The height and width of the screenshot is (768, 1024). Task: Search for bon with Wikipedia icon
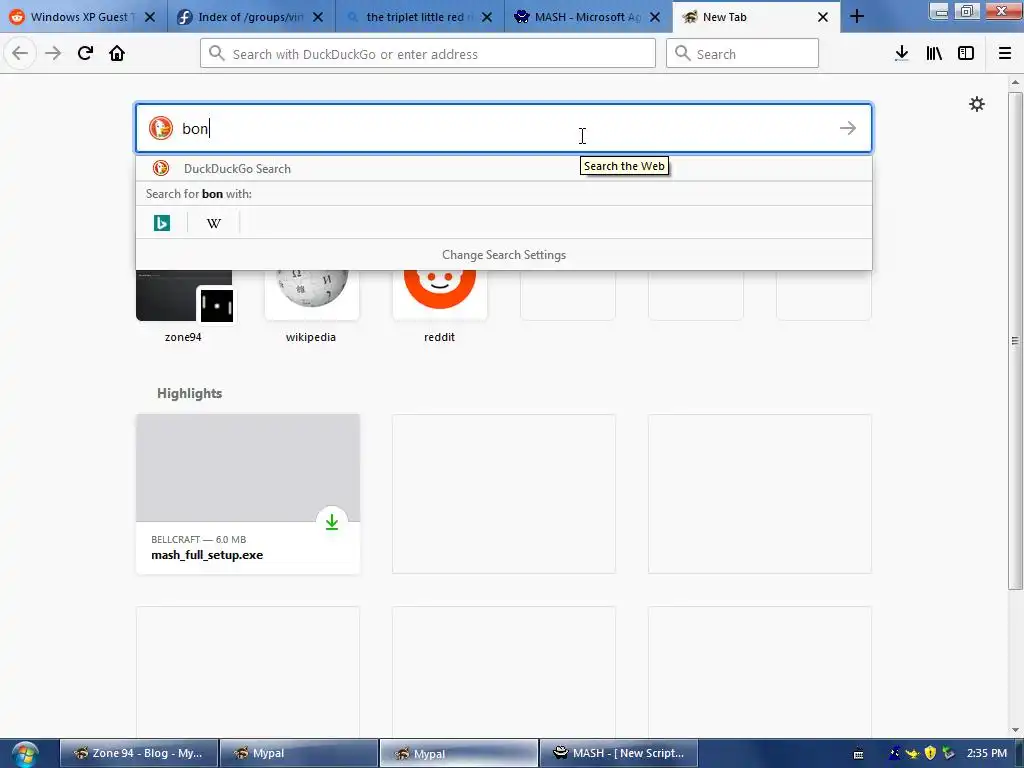[x=214, y=223]
